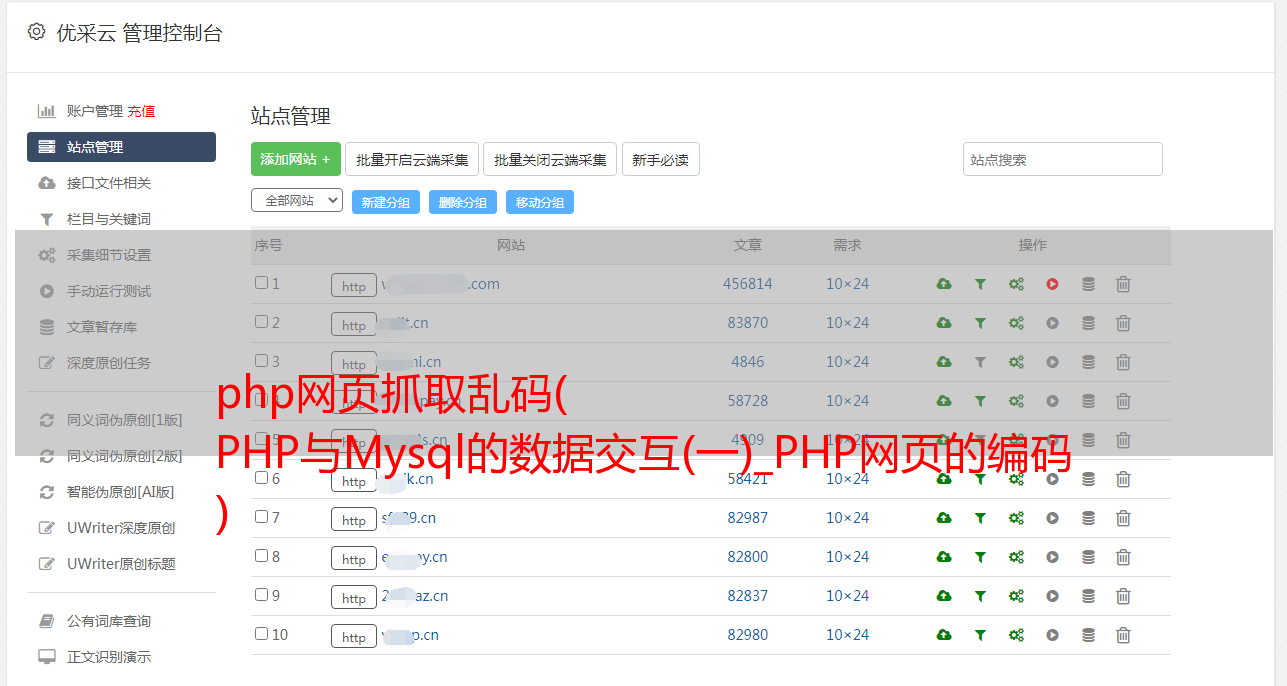This screenshot has width=1287, height=686.
Task: Click the cloud upload icon in row 1
Action: [943, 284]
